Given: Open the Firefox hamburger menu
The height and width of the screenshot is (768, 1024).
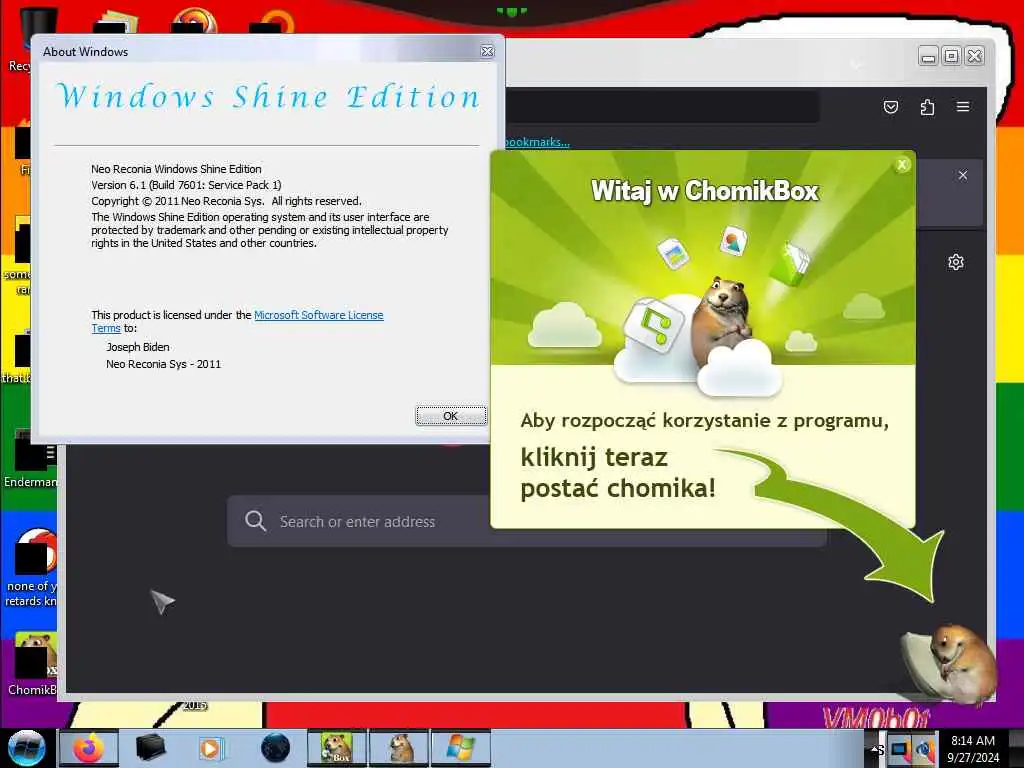Looking at the screenshot, I should [963, 106].
